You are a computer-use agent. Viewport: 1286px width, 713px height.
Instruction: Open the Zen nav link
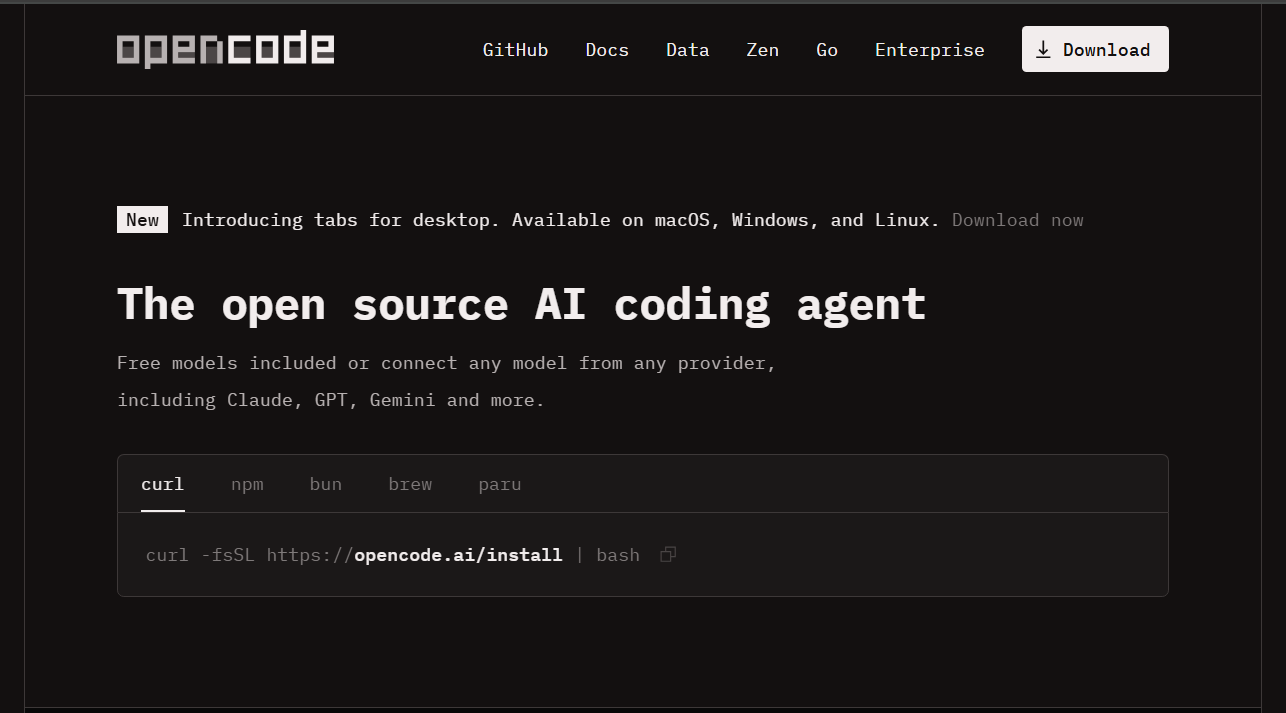(762, 50)
